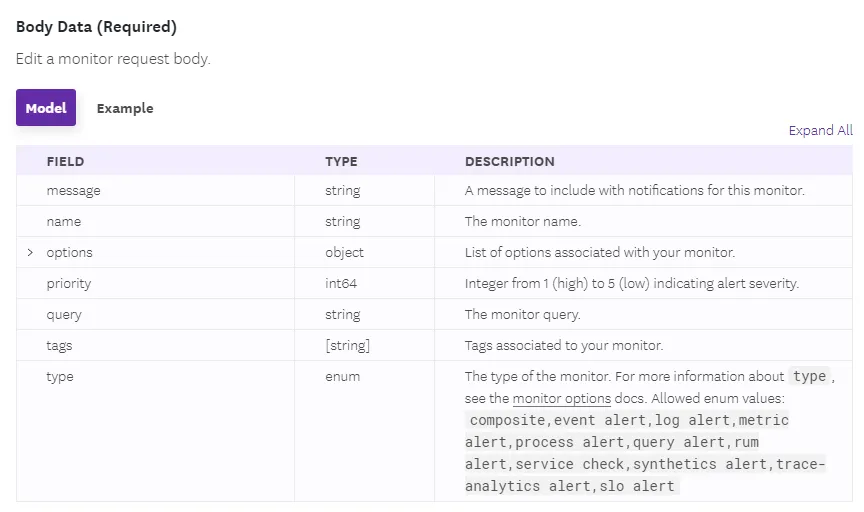Screen dimensions: 864x512
Task: Click the FIELD column header
Action: [65, 161]
